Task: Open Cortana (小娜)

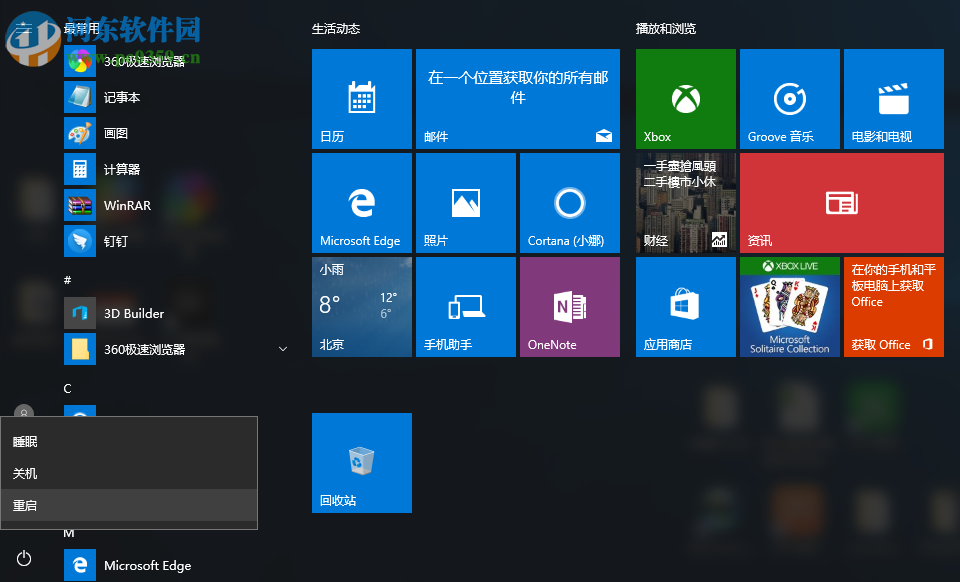Action: (569, 202)
